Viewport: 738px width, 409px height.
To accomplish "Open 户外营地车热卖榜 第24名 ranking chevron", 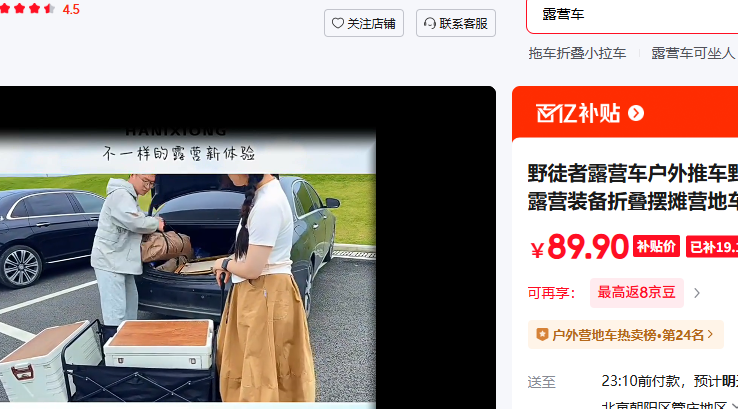I will 710,334.
